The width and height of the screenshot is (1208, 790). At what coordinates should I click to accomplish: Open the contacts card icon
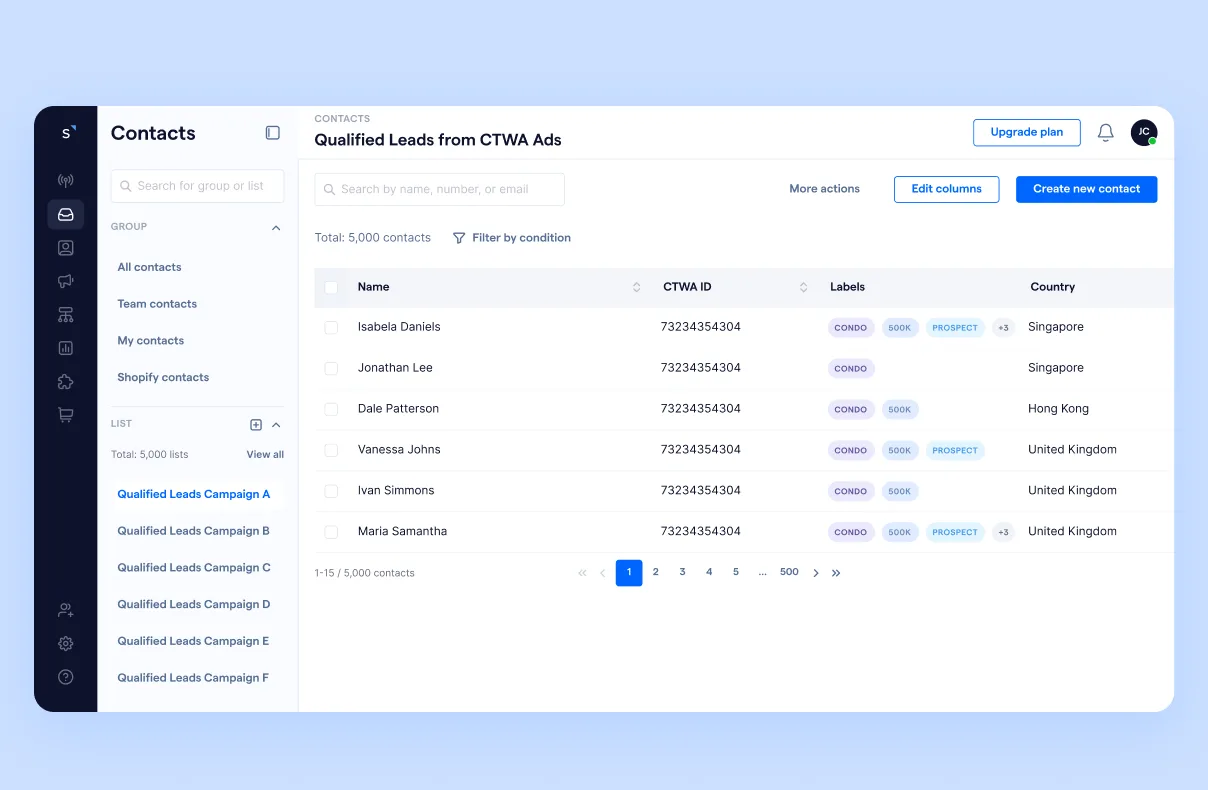(66, 248)
